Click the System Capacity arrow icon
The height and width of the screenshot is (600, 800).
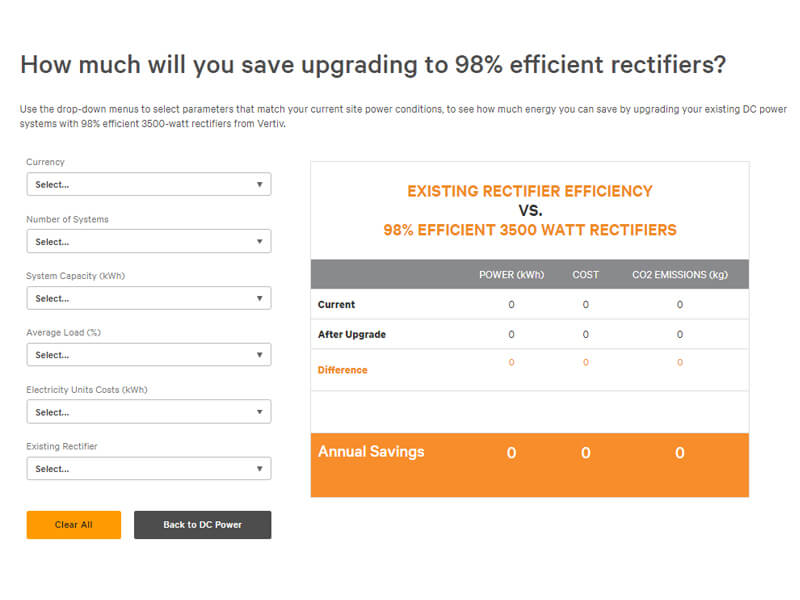point(260,299)
